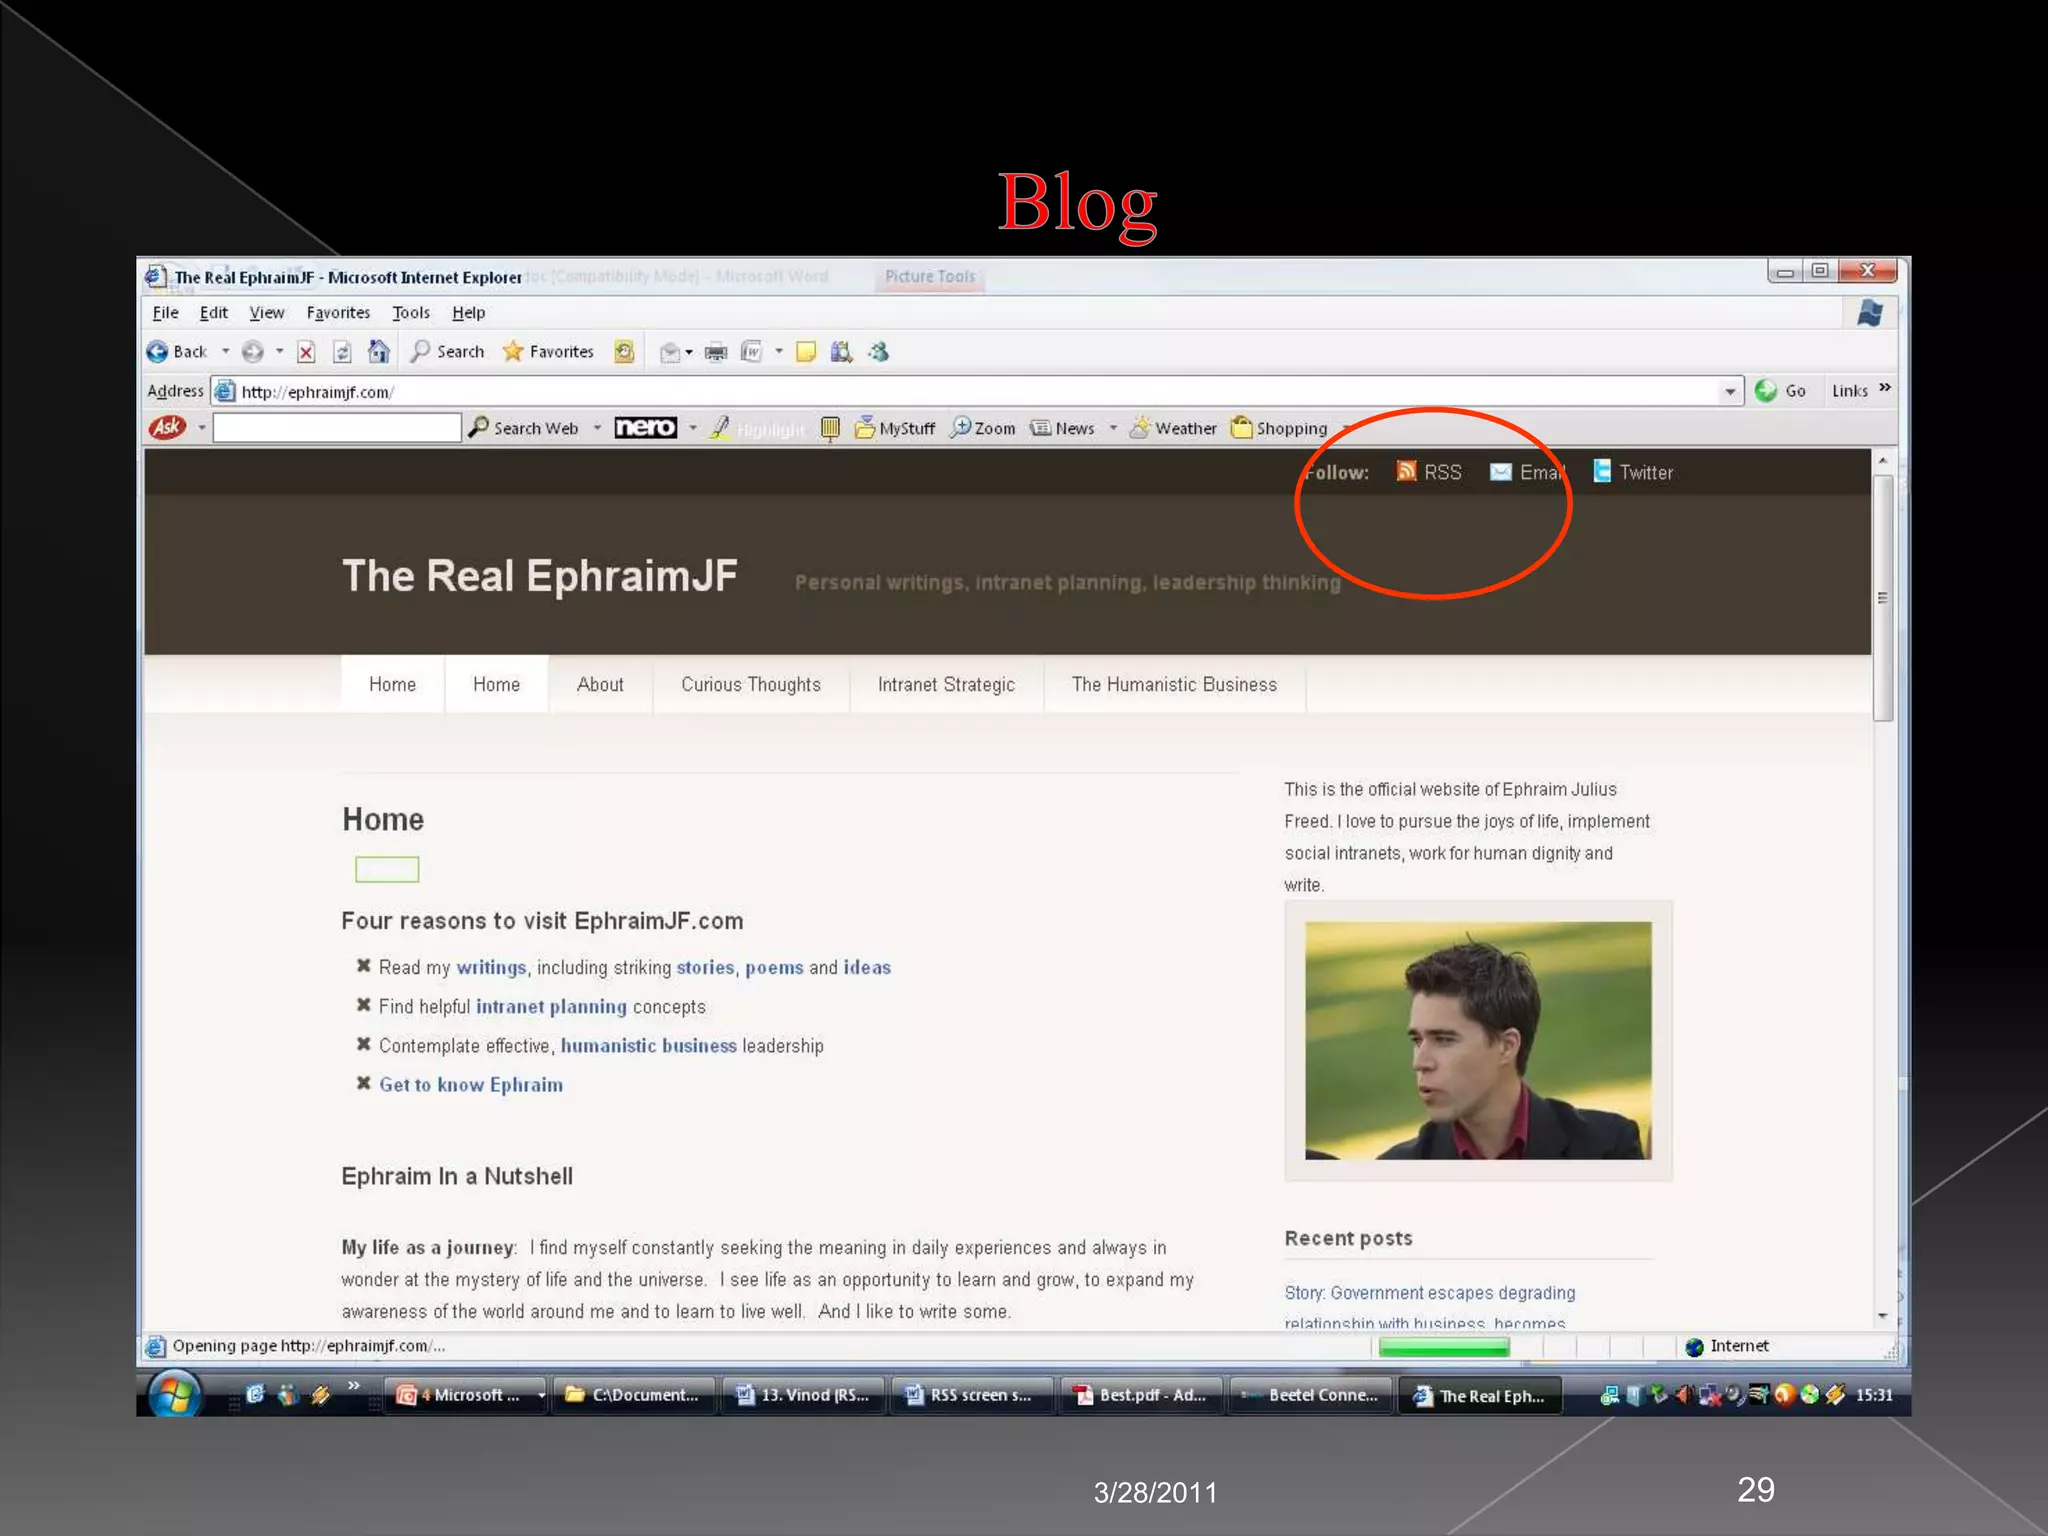Open the Tools menu

coord(410,313)
